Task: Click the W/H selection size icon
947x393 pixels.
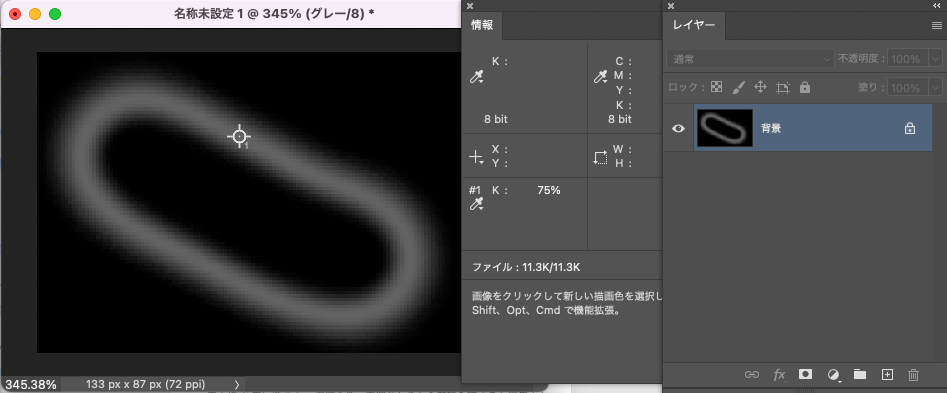Action: tap(600, 158)
